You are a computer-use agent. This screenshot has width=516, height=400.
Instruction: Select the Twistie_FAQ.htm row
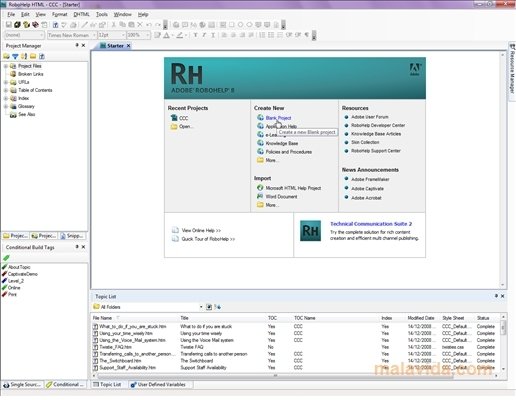295,347
